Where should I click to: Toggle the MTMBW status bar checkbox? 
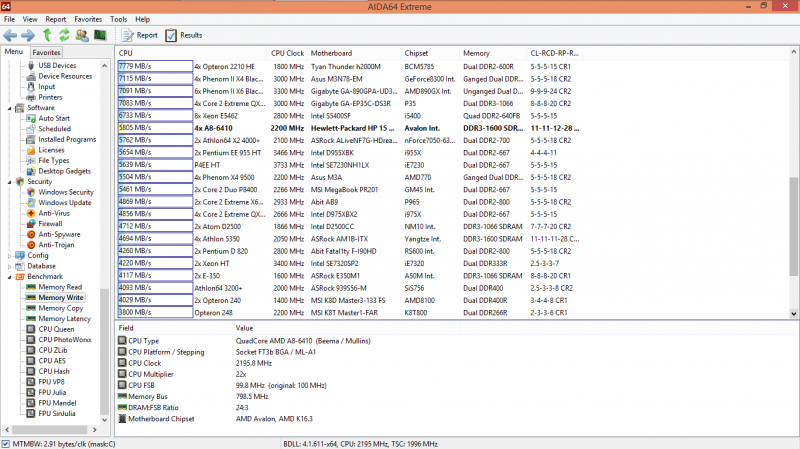6,444
